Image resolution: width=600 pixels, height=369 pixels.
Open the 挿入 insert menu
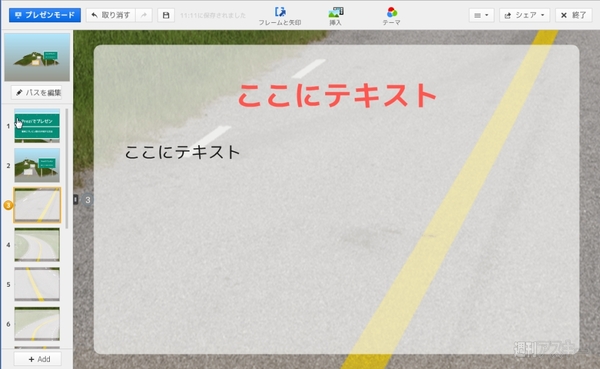click(336, 16)
